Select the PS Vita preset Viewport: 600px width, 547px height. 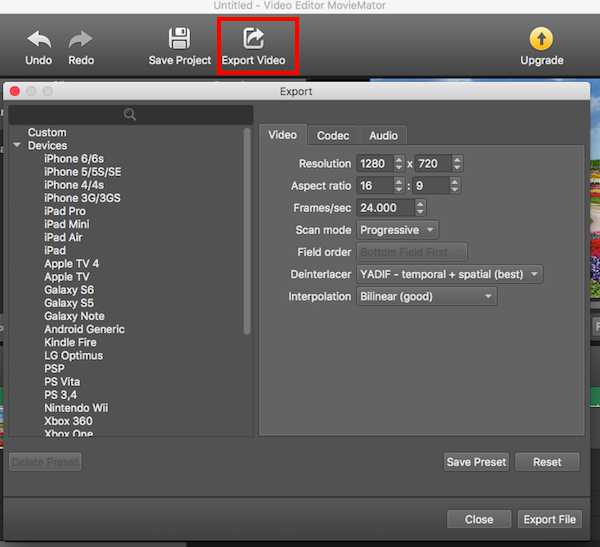(x=62, y=382)
